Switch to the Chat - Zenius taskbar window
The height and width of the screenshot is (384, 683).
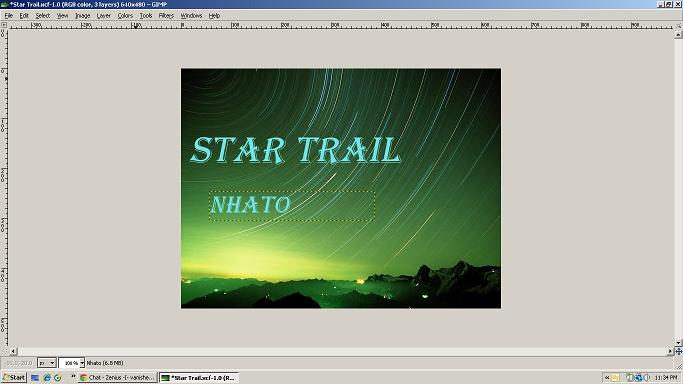(x=118, y=377)
